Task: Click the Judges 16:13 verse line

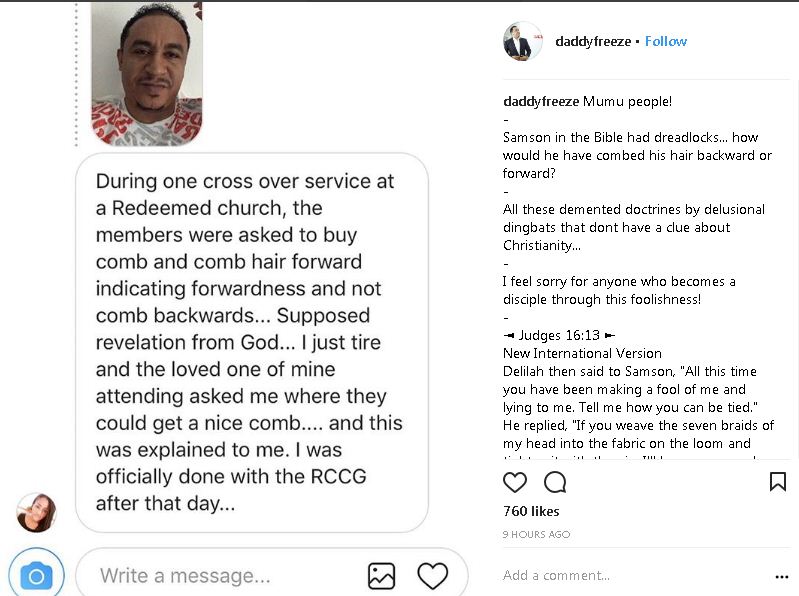Action: [x=559, y=336]
